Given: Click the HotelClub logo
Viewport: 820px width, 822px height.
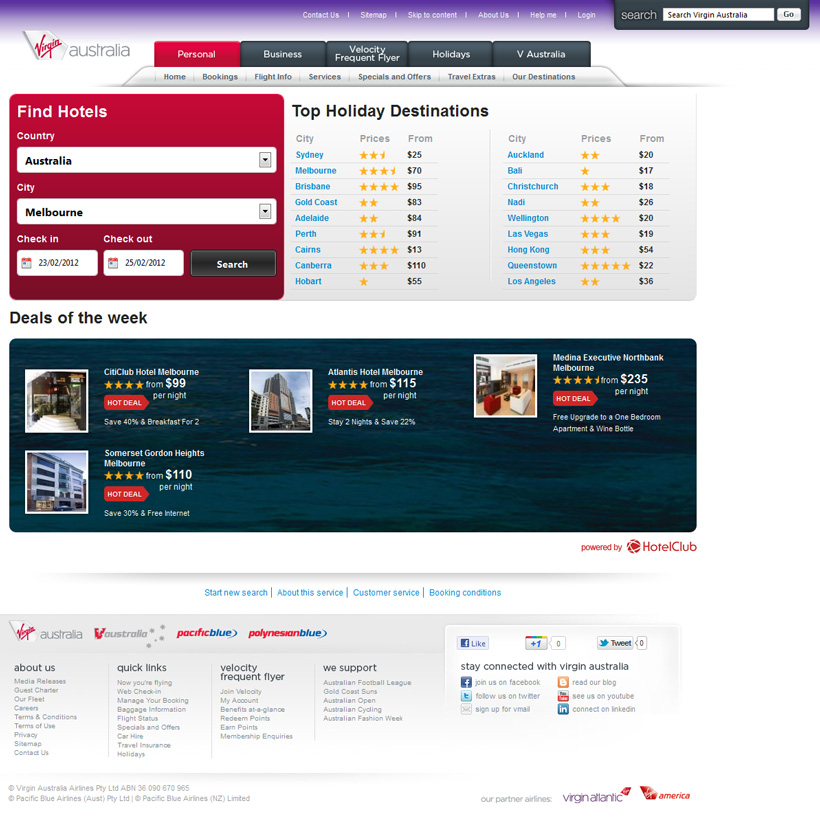Looking at the screenshot, I should tap(662, 547).
